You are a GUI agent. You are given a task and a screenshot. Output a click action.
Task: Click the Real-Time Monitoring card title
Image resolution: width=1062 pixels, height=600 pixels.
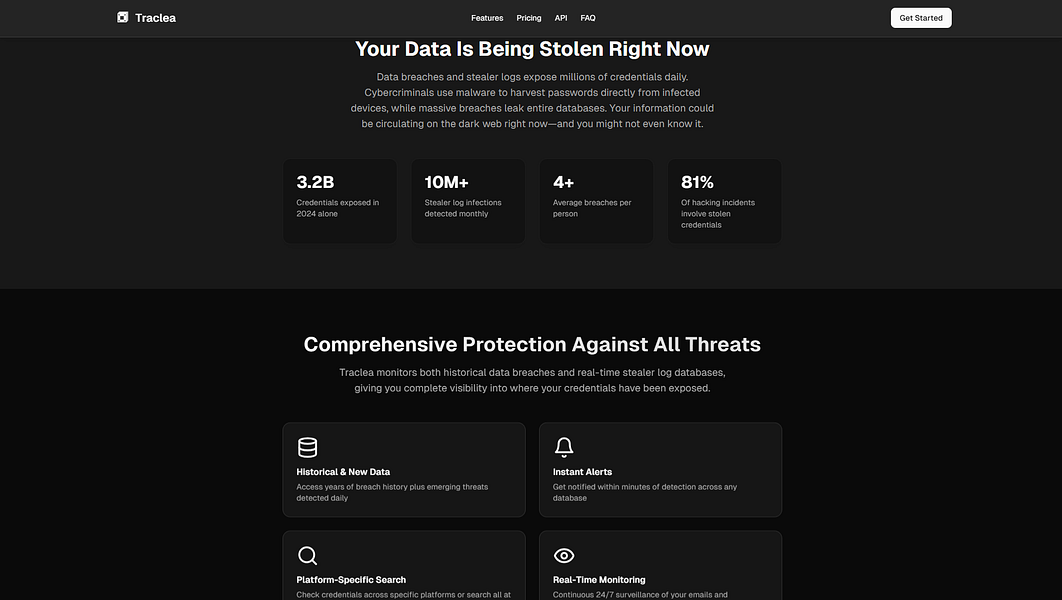pyautogui.click(x=599, y=580)
